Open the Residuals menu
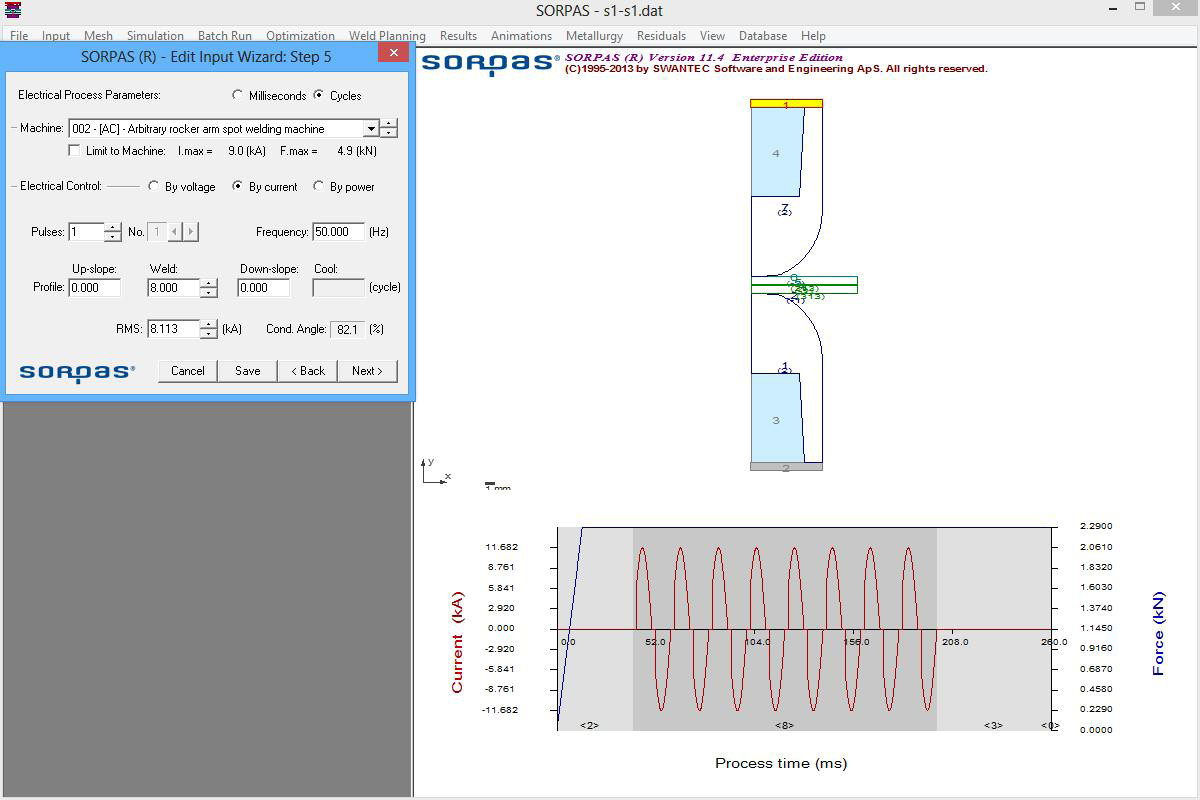 [x=661, y=36]
